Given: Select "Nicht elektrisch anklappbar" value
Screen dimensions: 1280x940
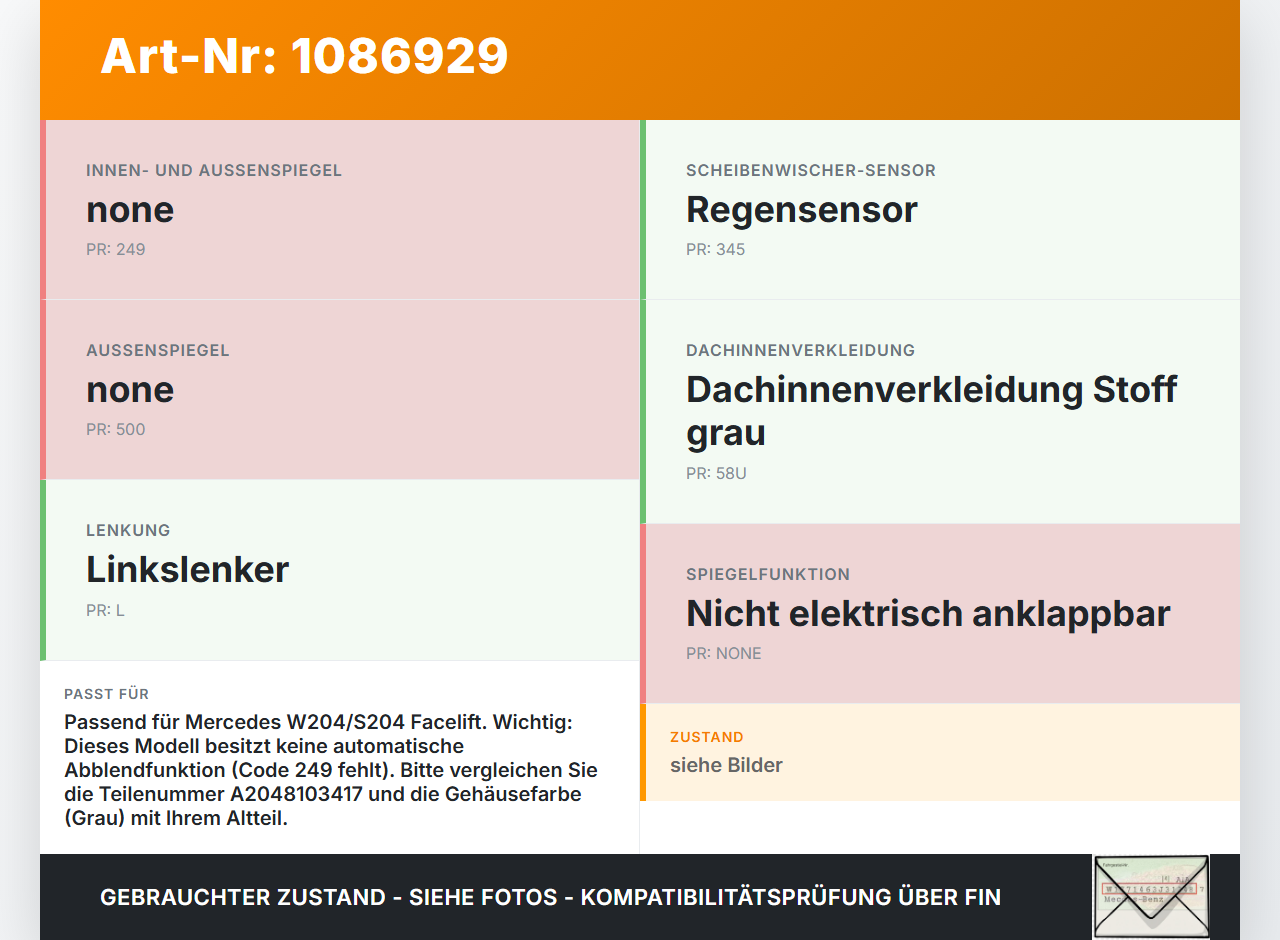Looking at the screenshot, I should pyautogui.click(x=928, y=614).
